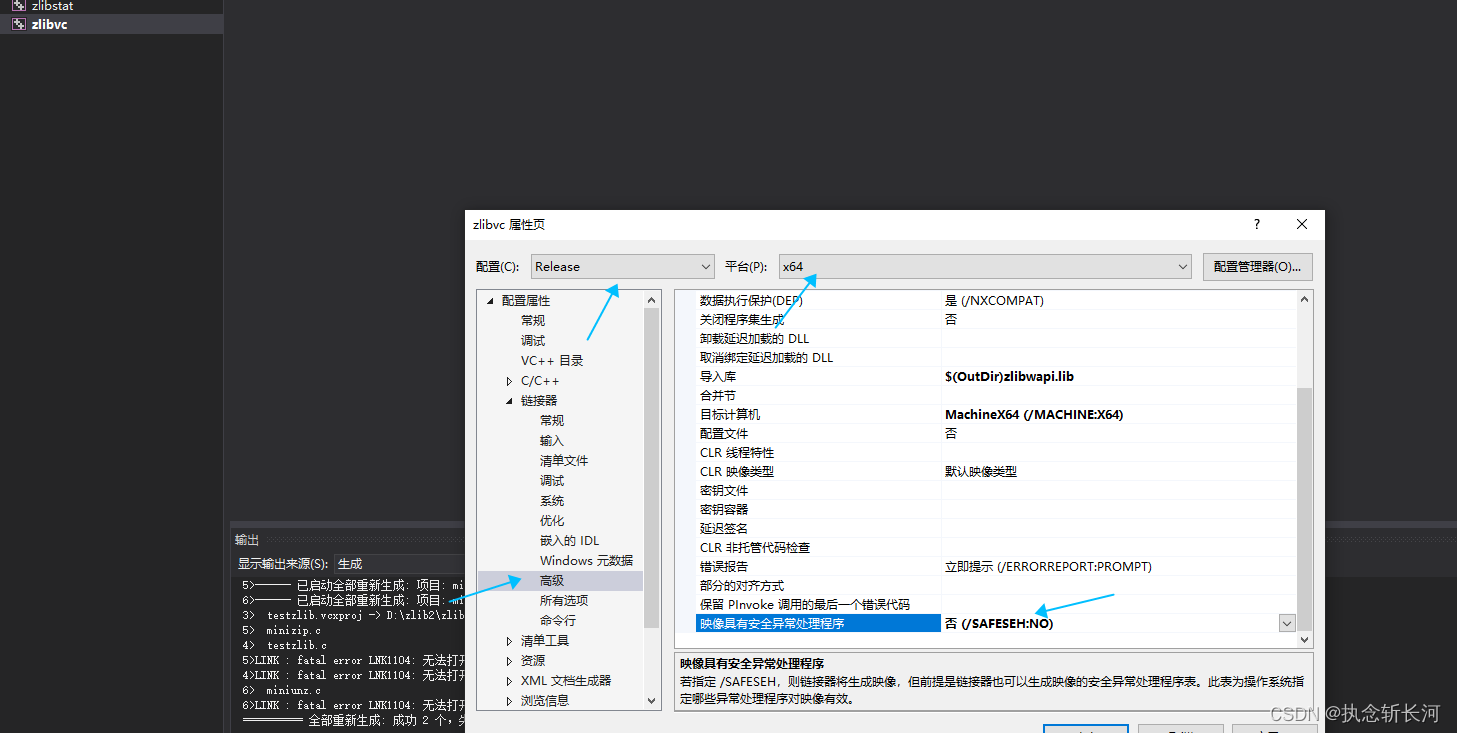Open the 平台 x64 dropdown

click(x=985, y=267)
